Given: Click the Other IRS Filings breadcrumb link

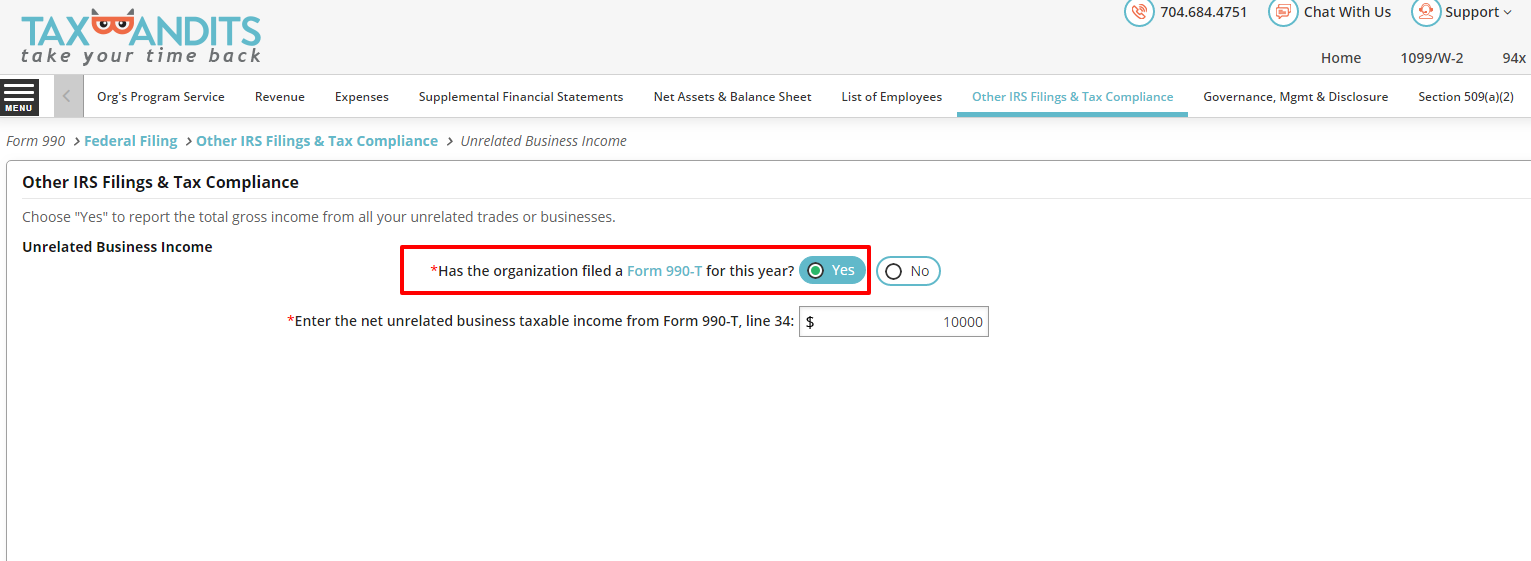Looking at the screenshot, I should click(x=317, y=141).
